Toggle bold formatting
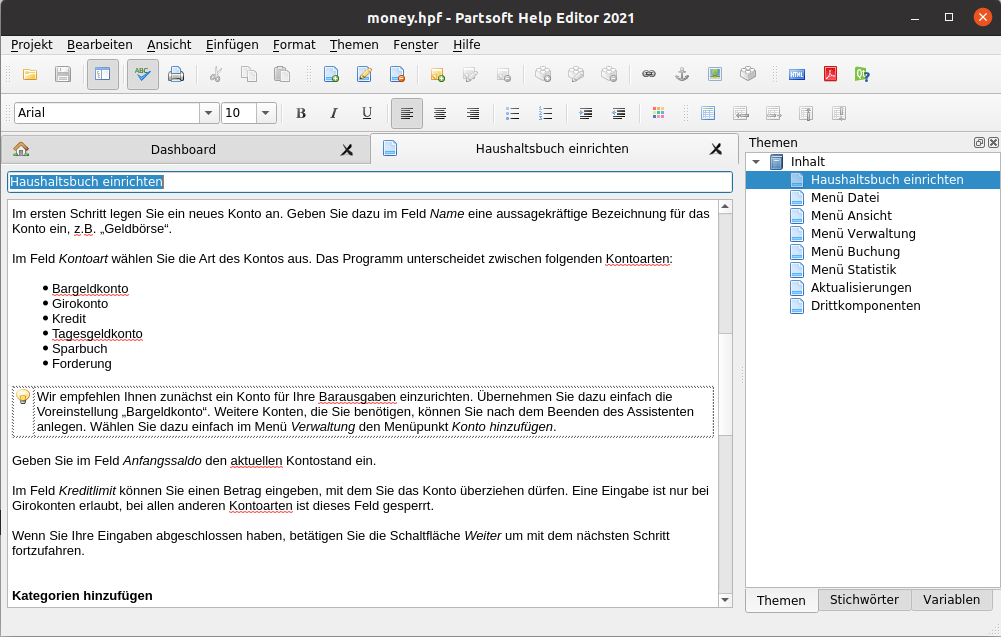Screen dimensions: 1001x637 click(x=301, y=113)
